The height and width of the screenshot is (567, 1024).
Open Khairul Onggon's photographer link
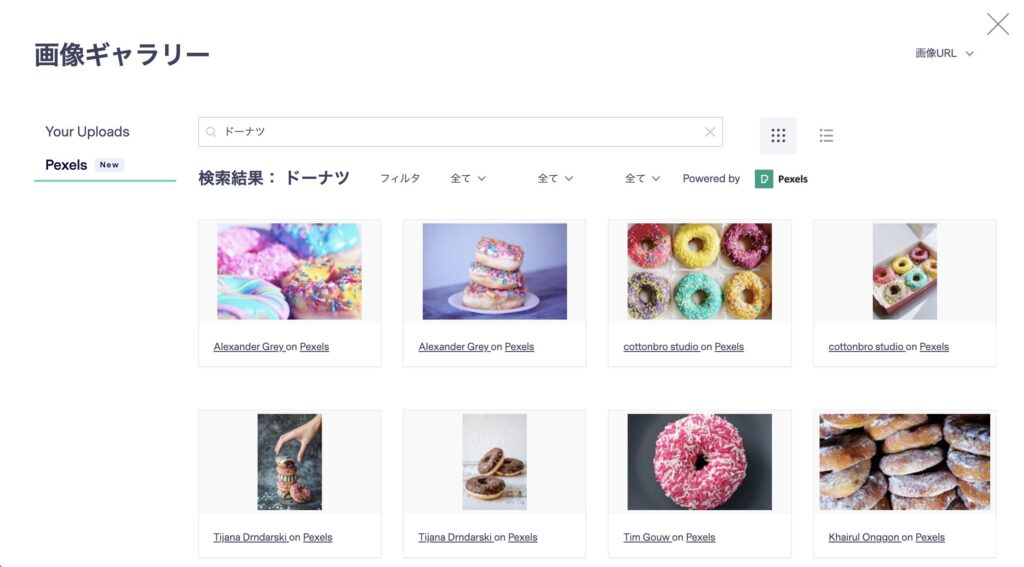pyautogui.click(x=864, y=537)
